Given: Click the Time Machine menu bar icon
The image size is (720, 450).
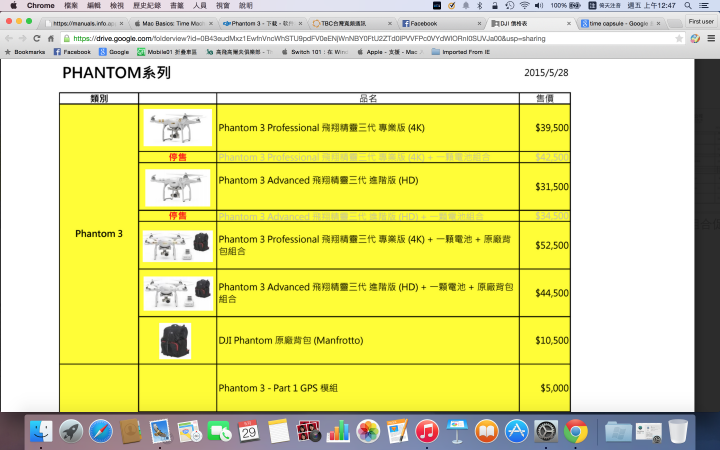Looking at the screenshot, I should tap(510, 6).
